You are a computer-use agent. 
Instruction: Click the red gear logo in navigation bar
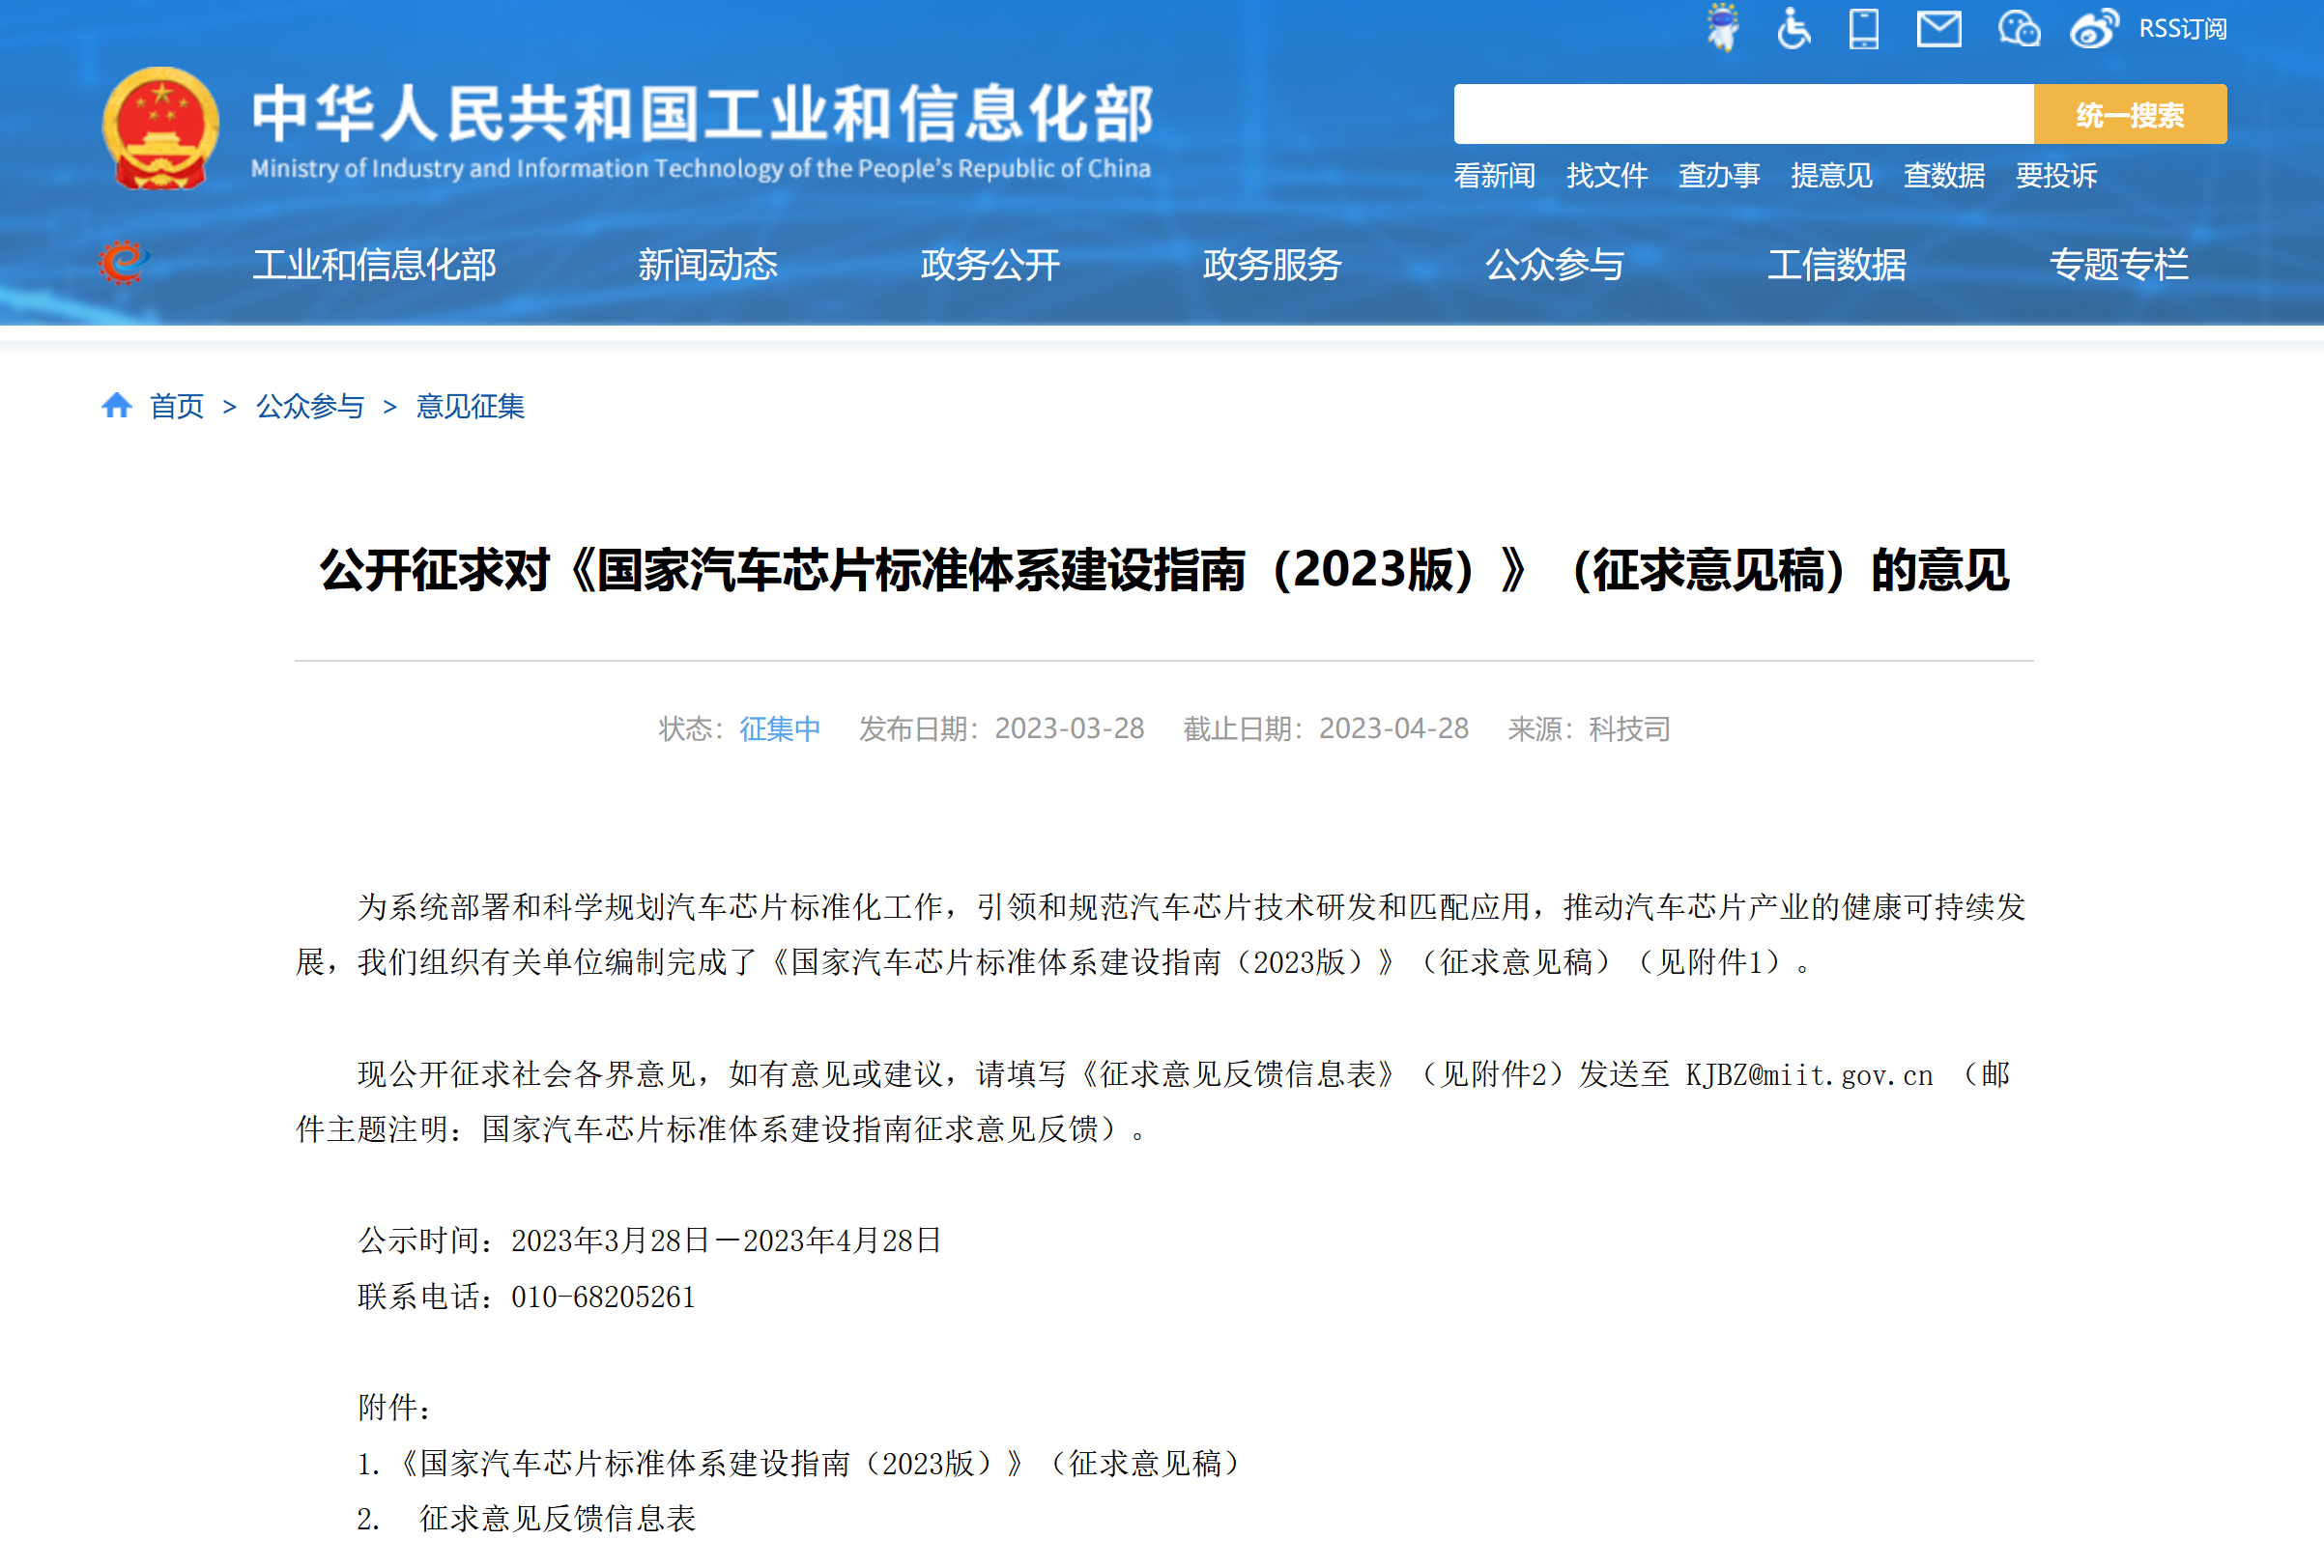click(x=123, y=263)
